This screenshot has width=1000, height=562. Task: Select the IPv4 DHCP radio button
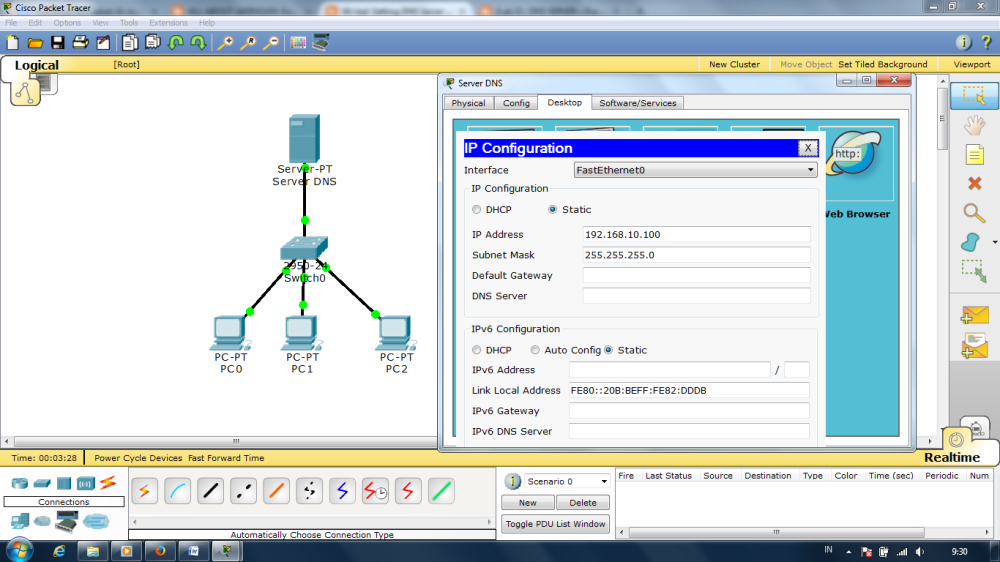pos(476,209)
